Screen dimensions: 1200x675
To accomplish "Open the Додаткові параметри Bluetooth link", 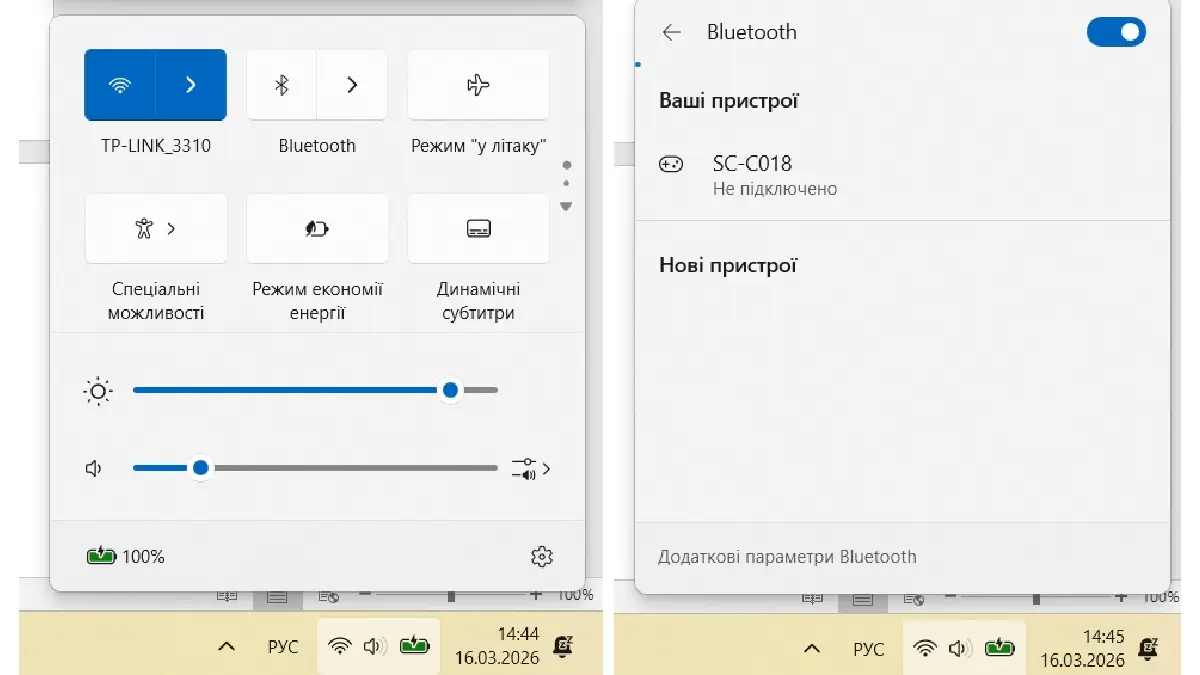I will click(x=787, y=557).
